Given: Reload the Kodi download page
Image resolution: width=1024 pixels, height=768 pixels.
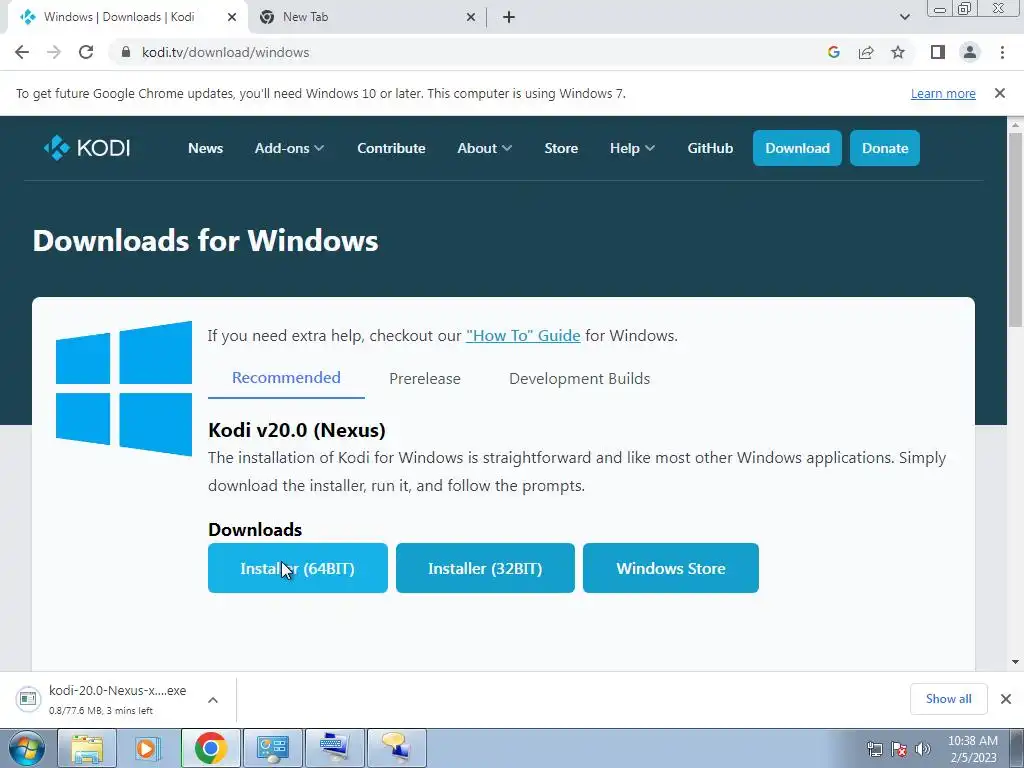Looking at the screenshot, I should (86, 52).
